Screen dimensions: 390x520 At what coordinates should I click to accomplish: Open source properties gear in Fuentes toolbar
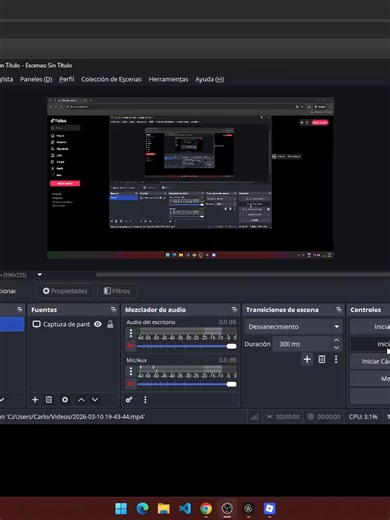[x=65, y=399]
